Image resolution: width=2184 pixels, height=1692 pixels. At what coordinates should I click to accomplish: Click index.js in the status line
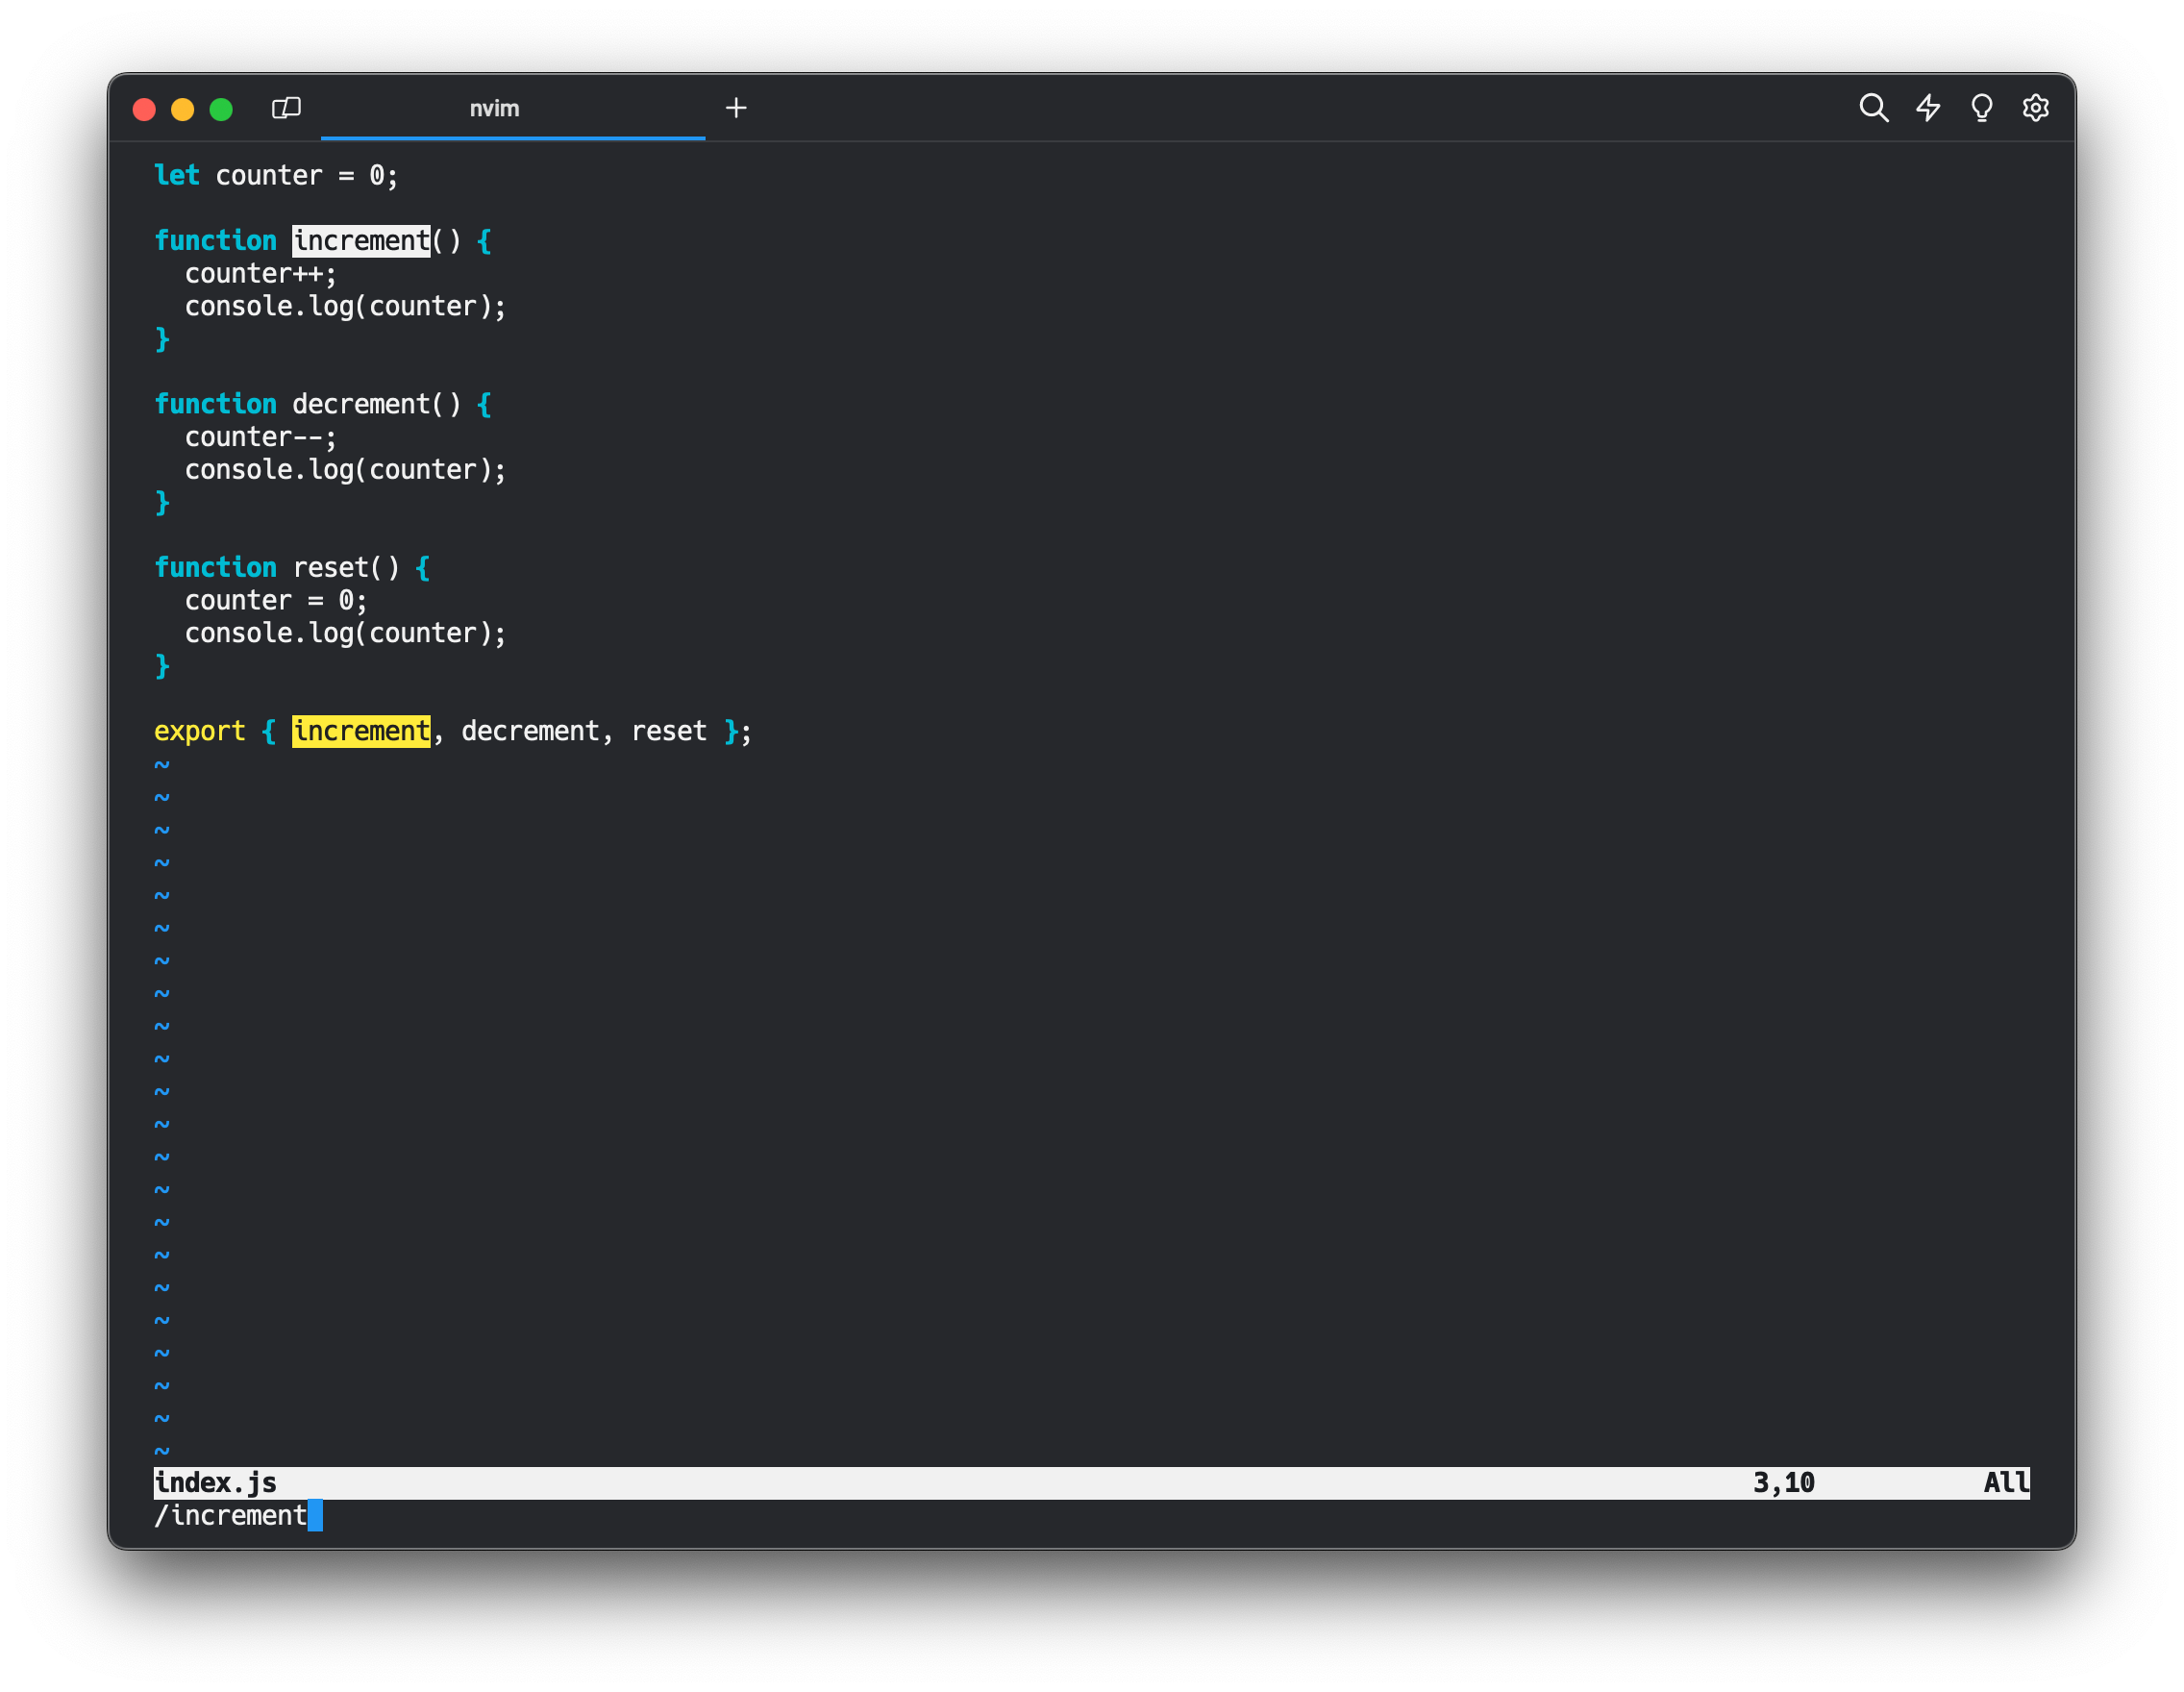pos(216,1483)
